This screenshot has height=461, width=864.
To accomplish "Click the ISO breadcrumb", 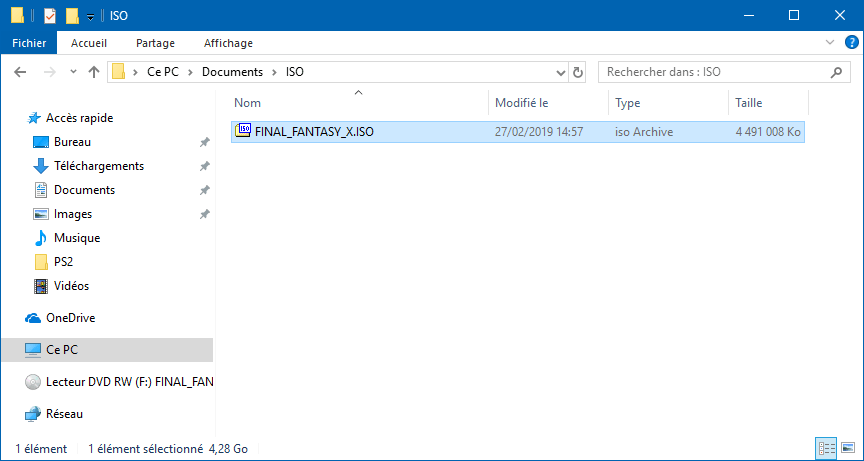I will 294,72.
